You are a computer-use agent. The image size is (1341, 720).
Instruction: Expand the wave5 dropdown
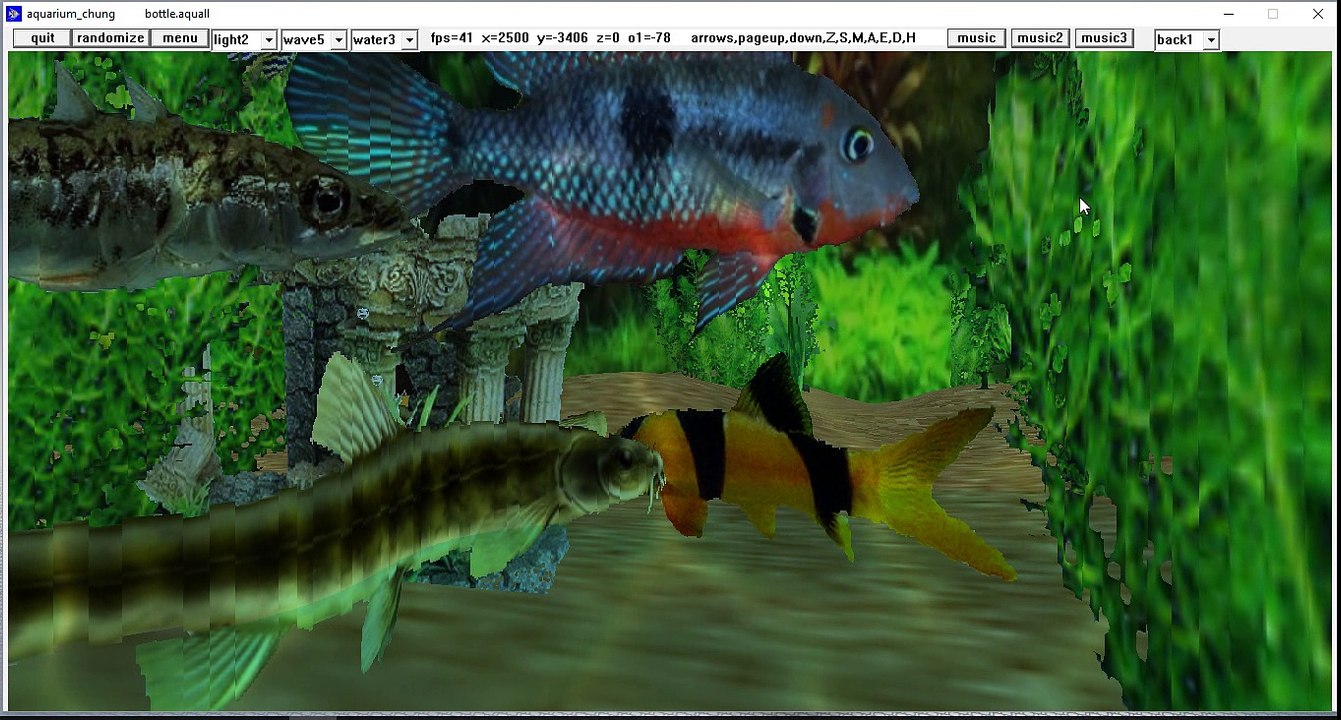click(338, 40)
